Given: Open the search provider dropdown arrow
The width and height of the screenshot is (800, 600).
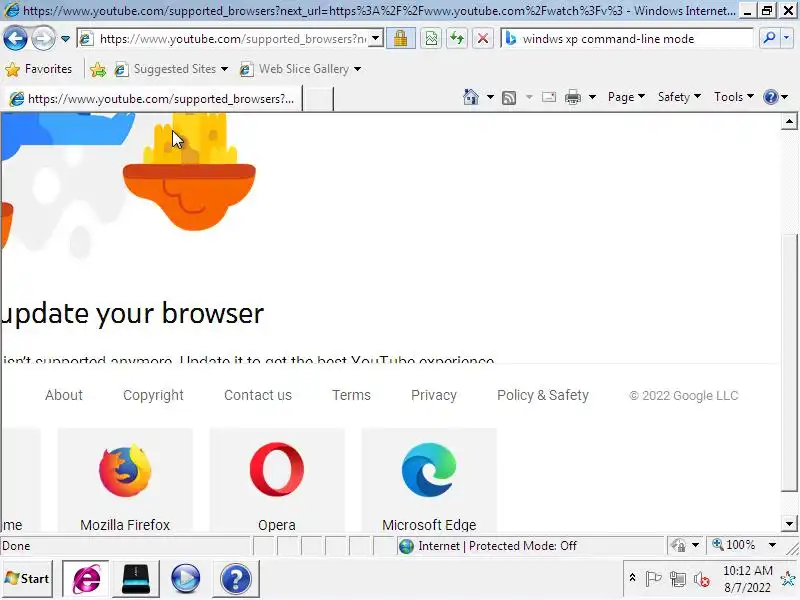Looking at the screenshot, I should [786, 38].
